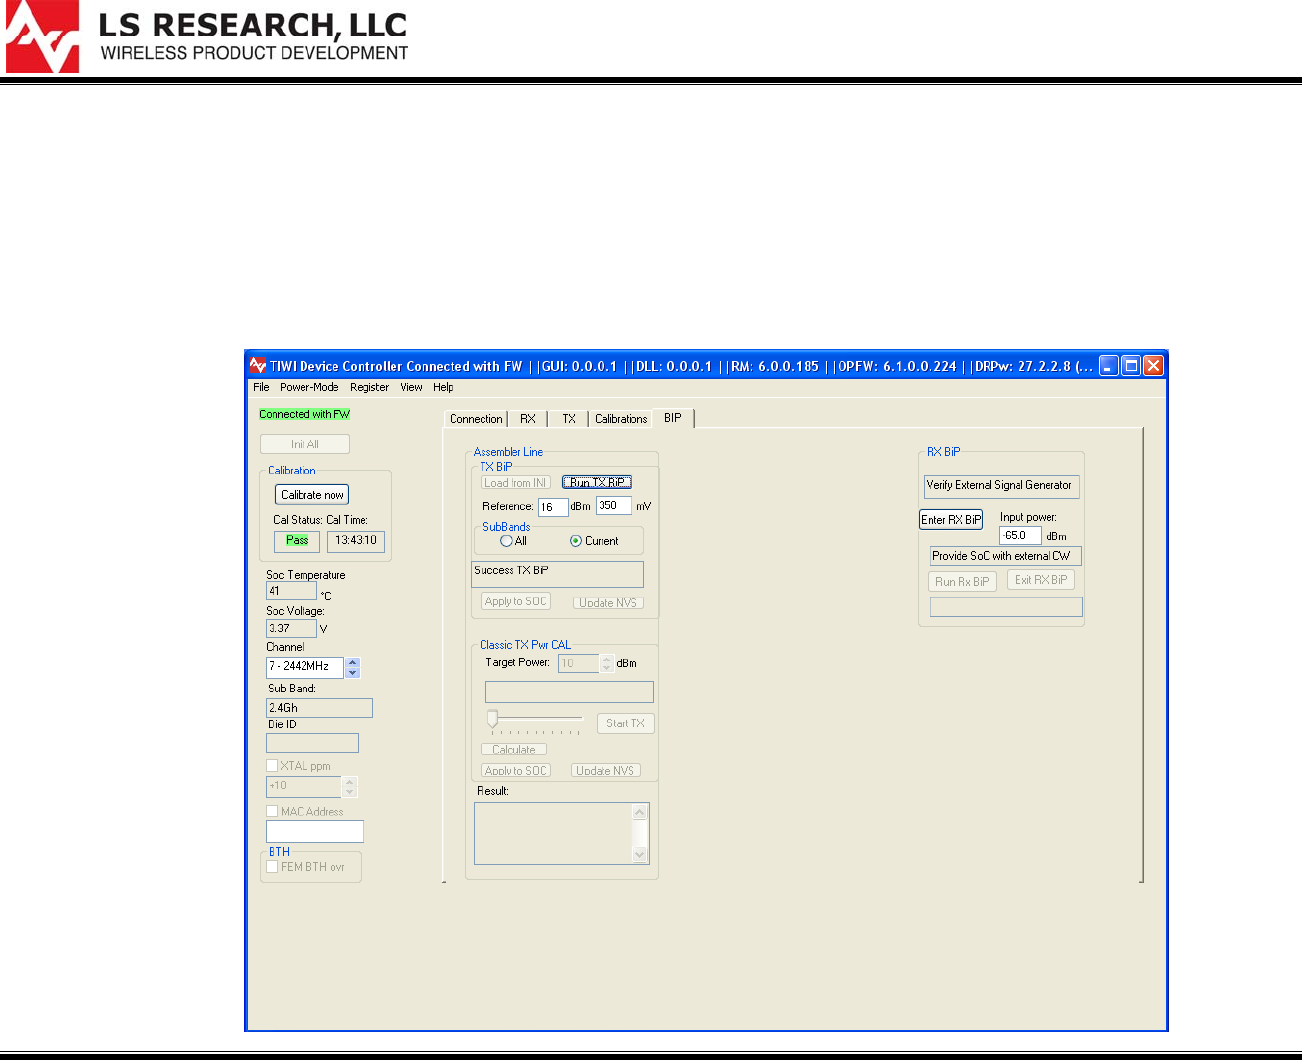This screenshot has width=1302, height=1060.
Task: Click the Cal Time value 13:43:10
Action: [356, 541]
